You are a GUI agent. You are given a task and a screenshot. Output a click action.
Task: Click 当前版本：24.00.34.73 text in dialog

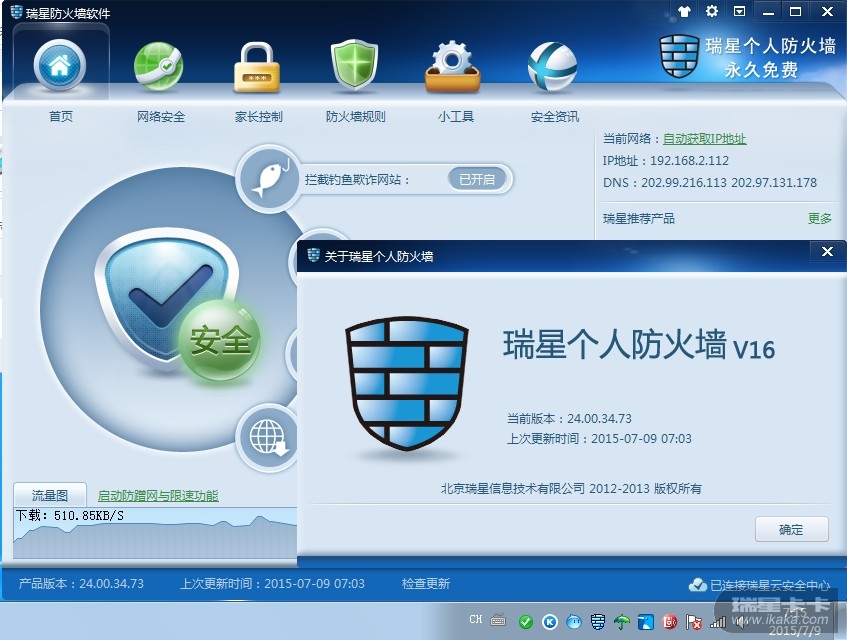click(x=569, y=418)
